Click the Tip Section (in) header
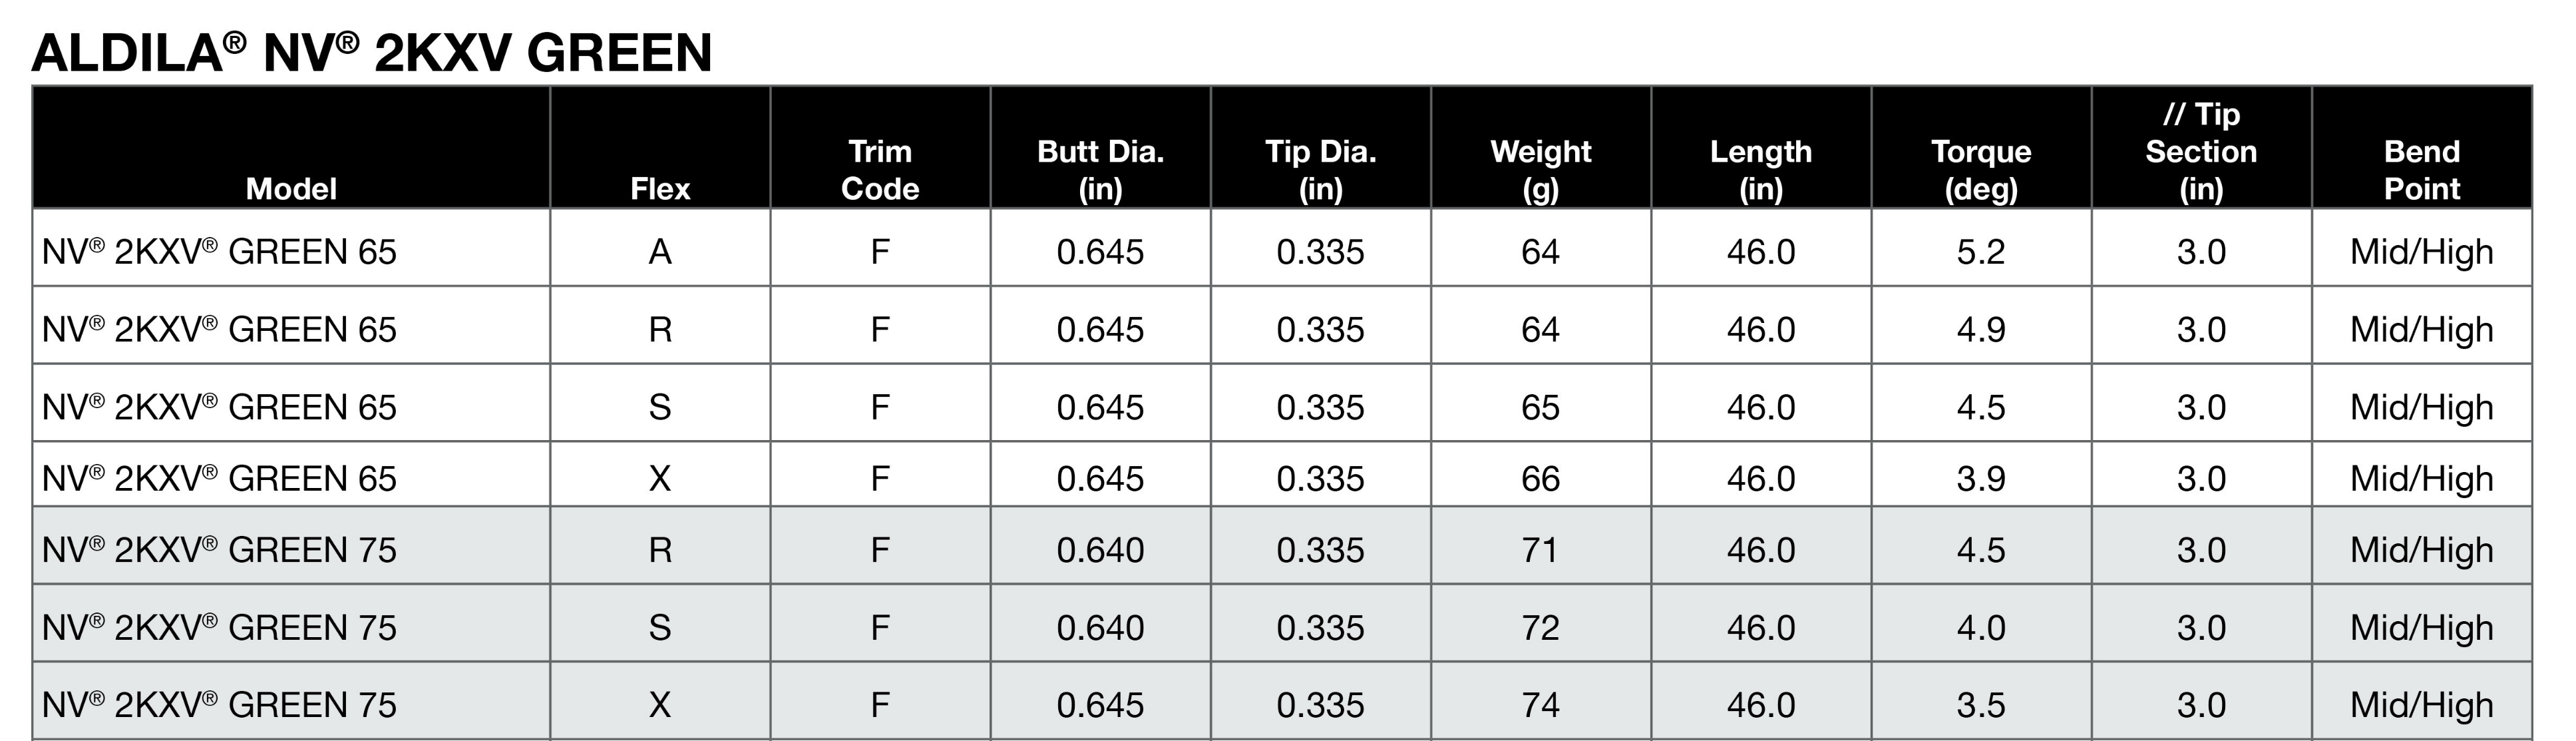This screenshot has width=2576, height=741. [x=2201, y=151]
